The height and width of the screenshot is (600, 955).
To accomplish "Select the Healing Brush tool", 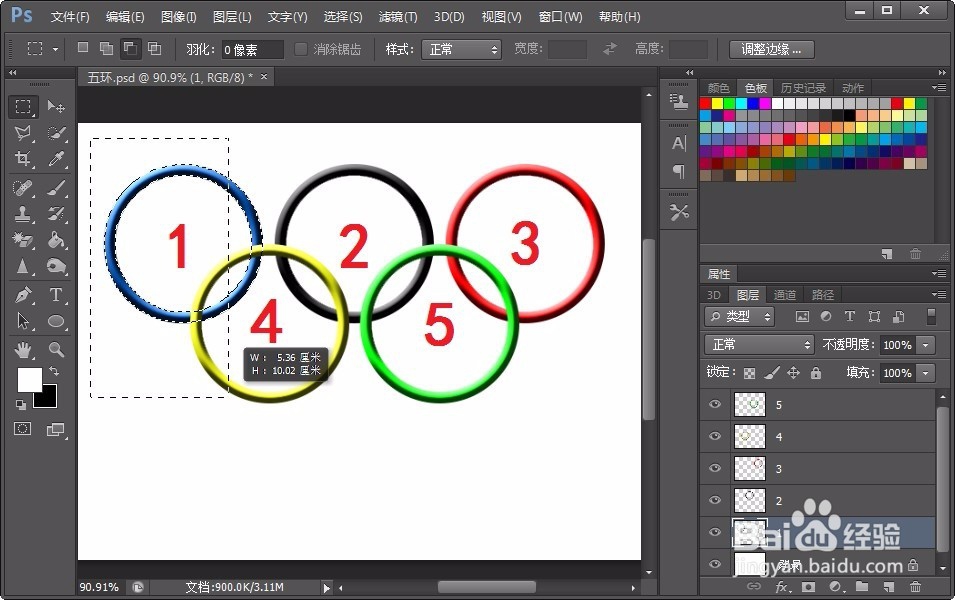I will 23,188.
